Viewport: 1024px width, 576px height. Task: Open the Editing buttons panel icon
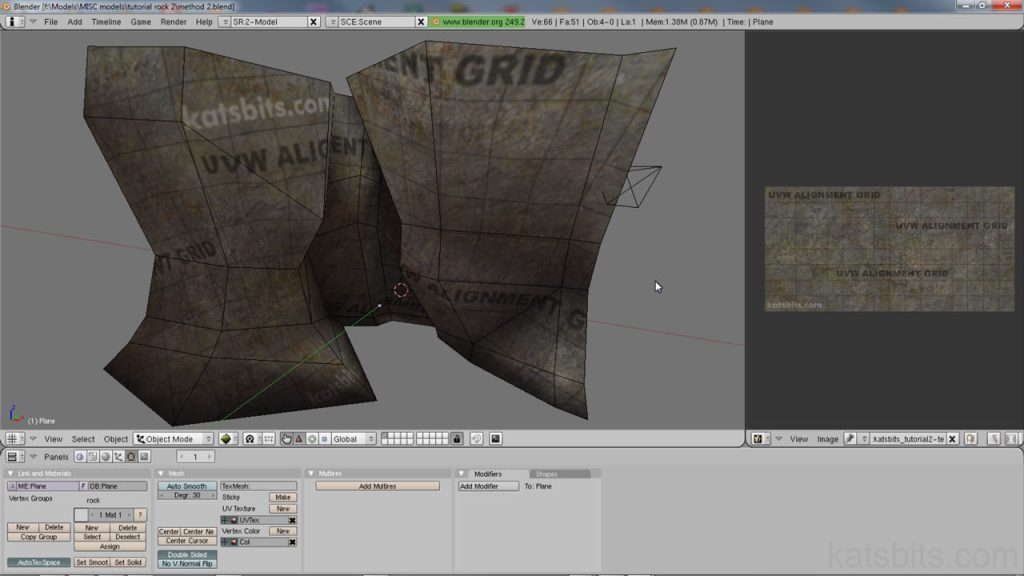[131, 457]
